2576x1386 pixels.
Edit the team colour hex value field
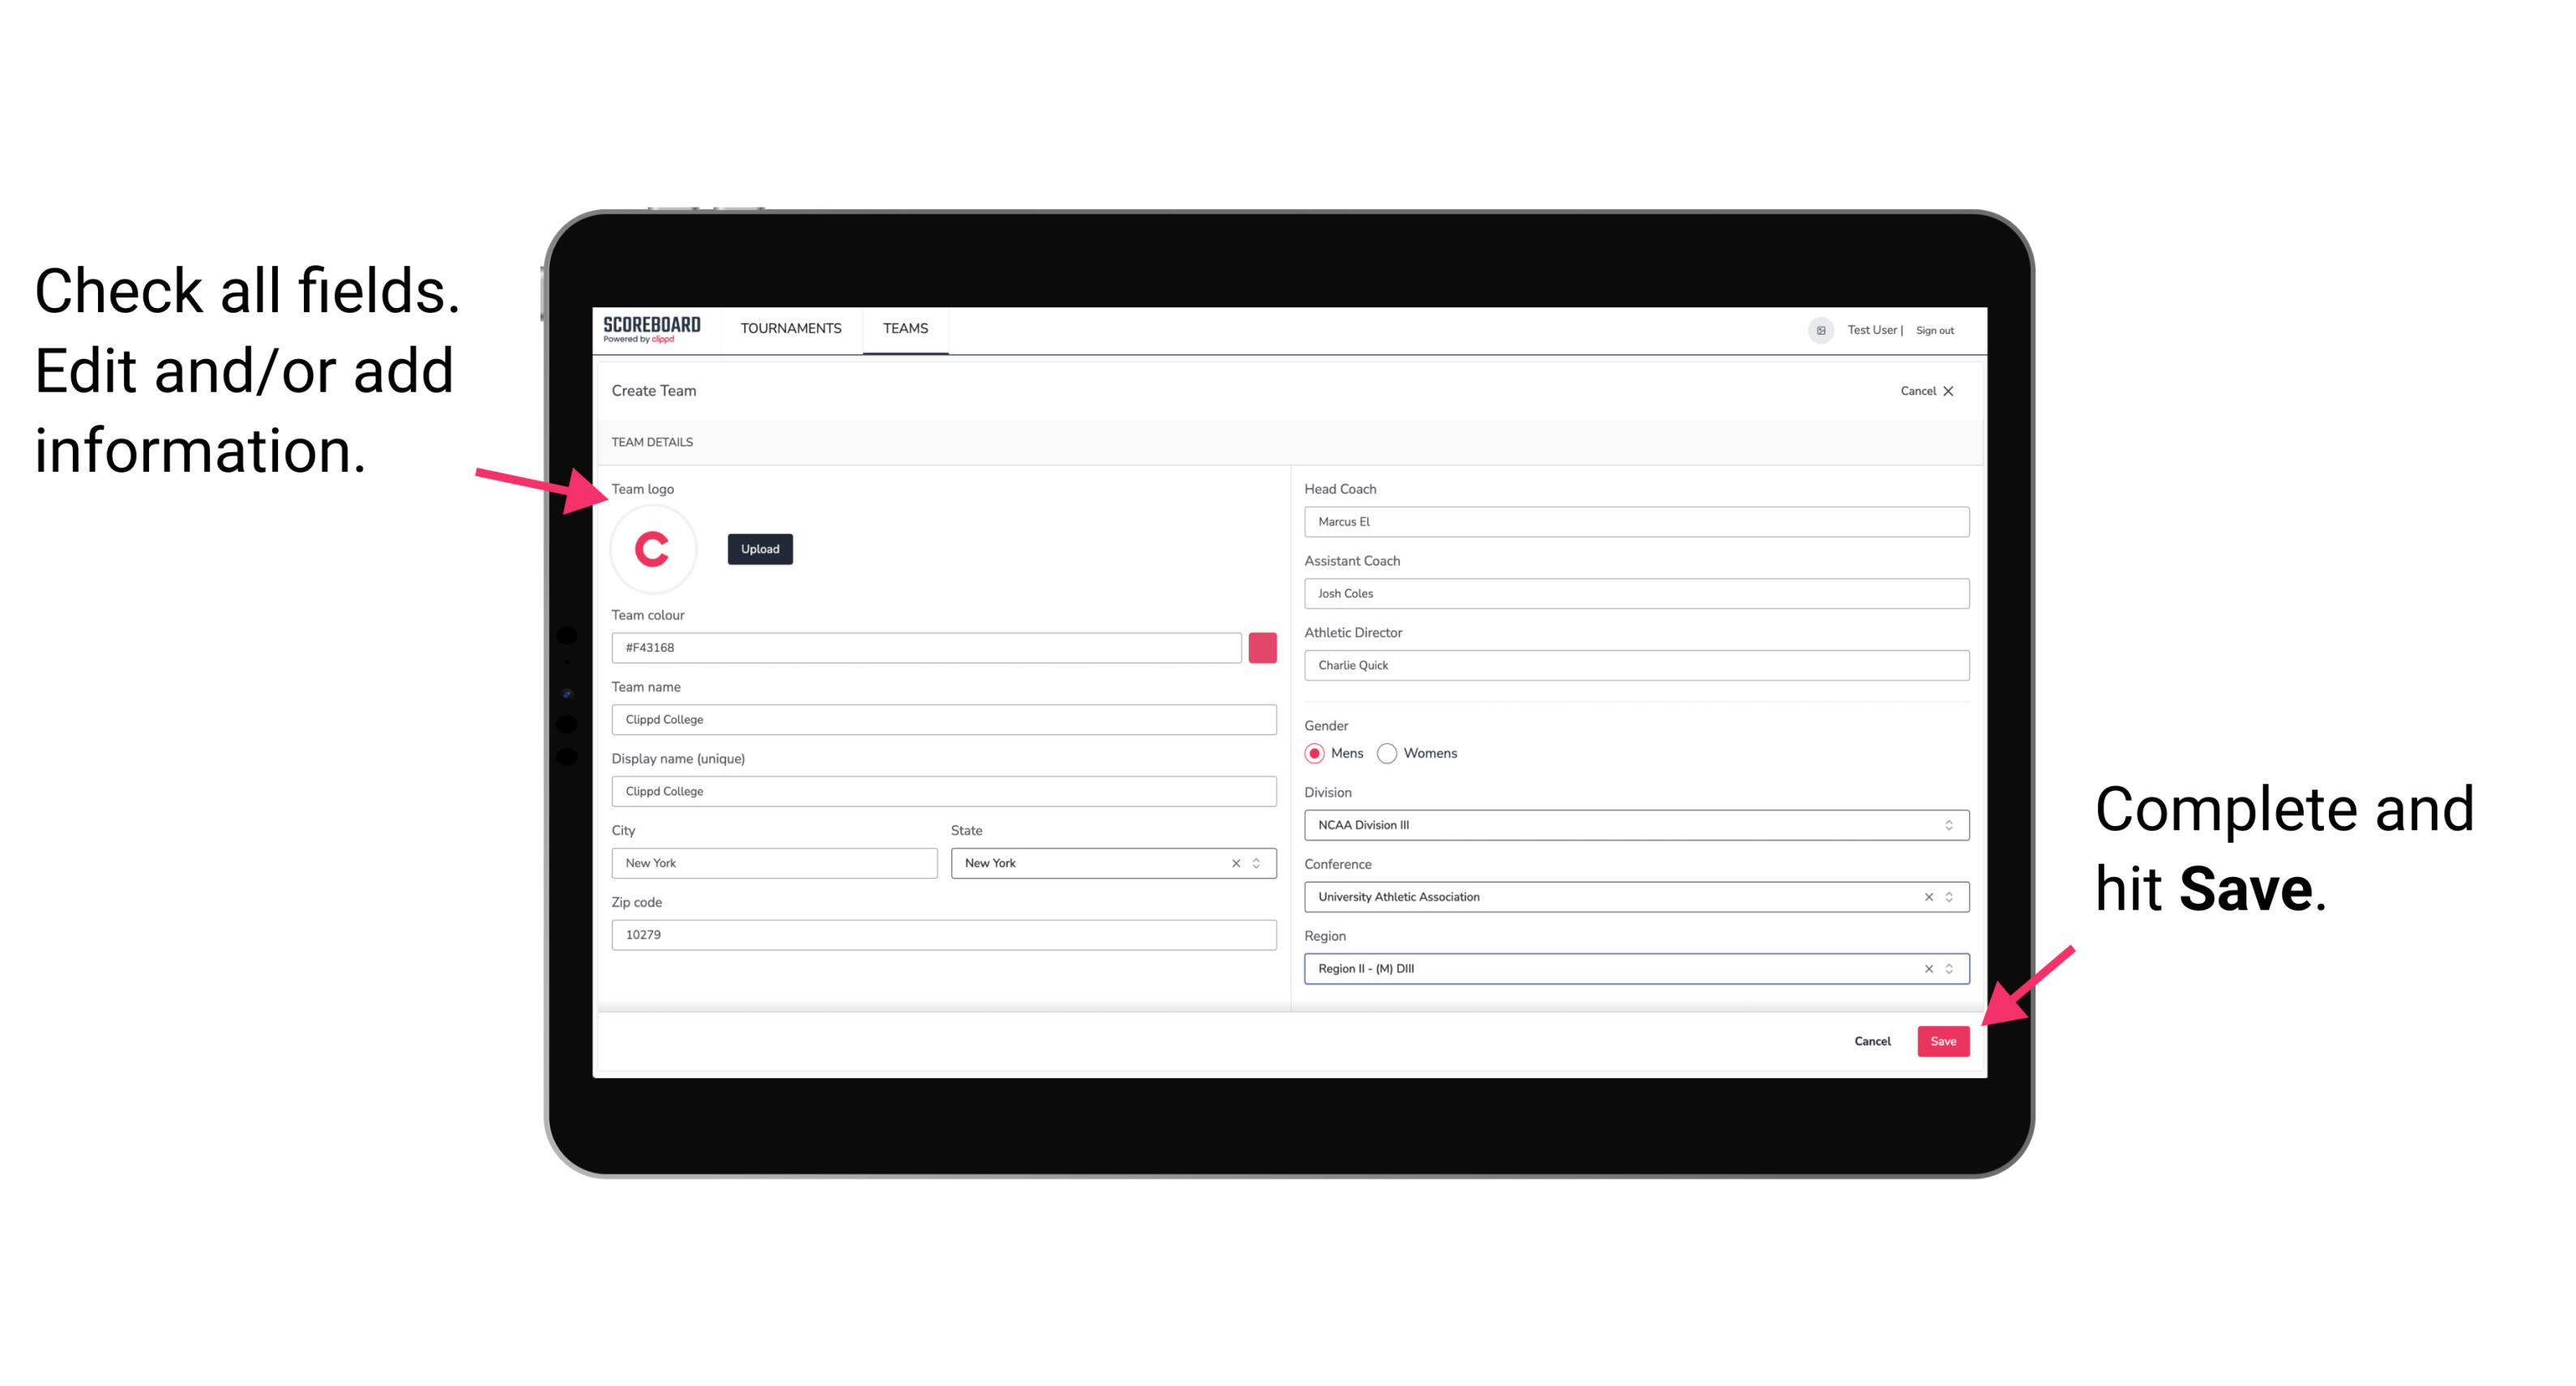click(x=929, y=647)
